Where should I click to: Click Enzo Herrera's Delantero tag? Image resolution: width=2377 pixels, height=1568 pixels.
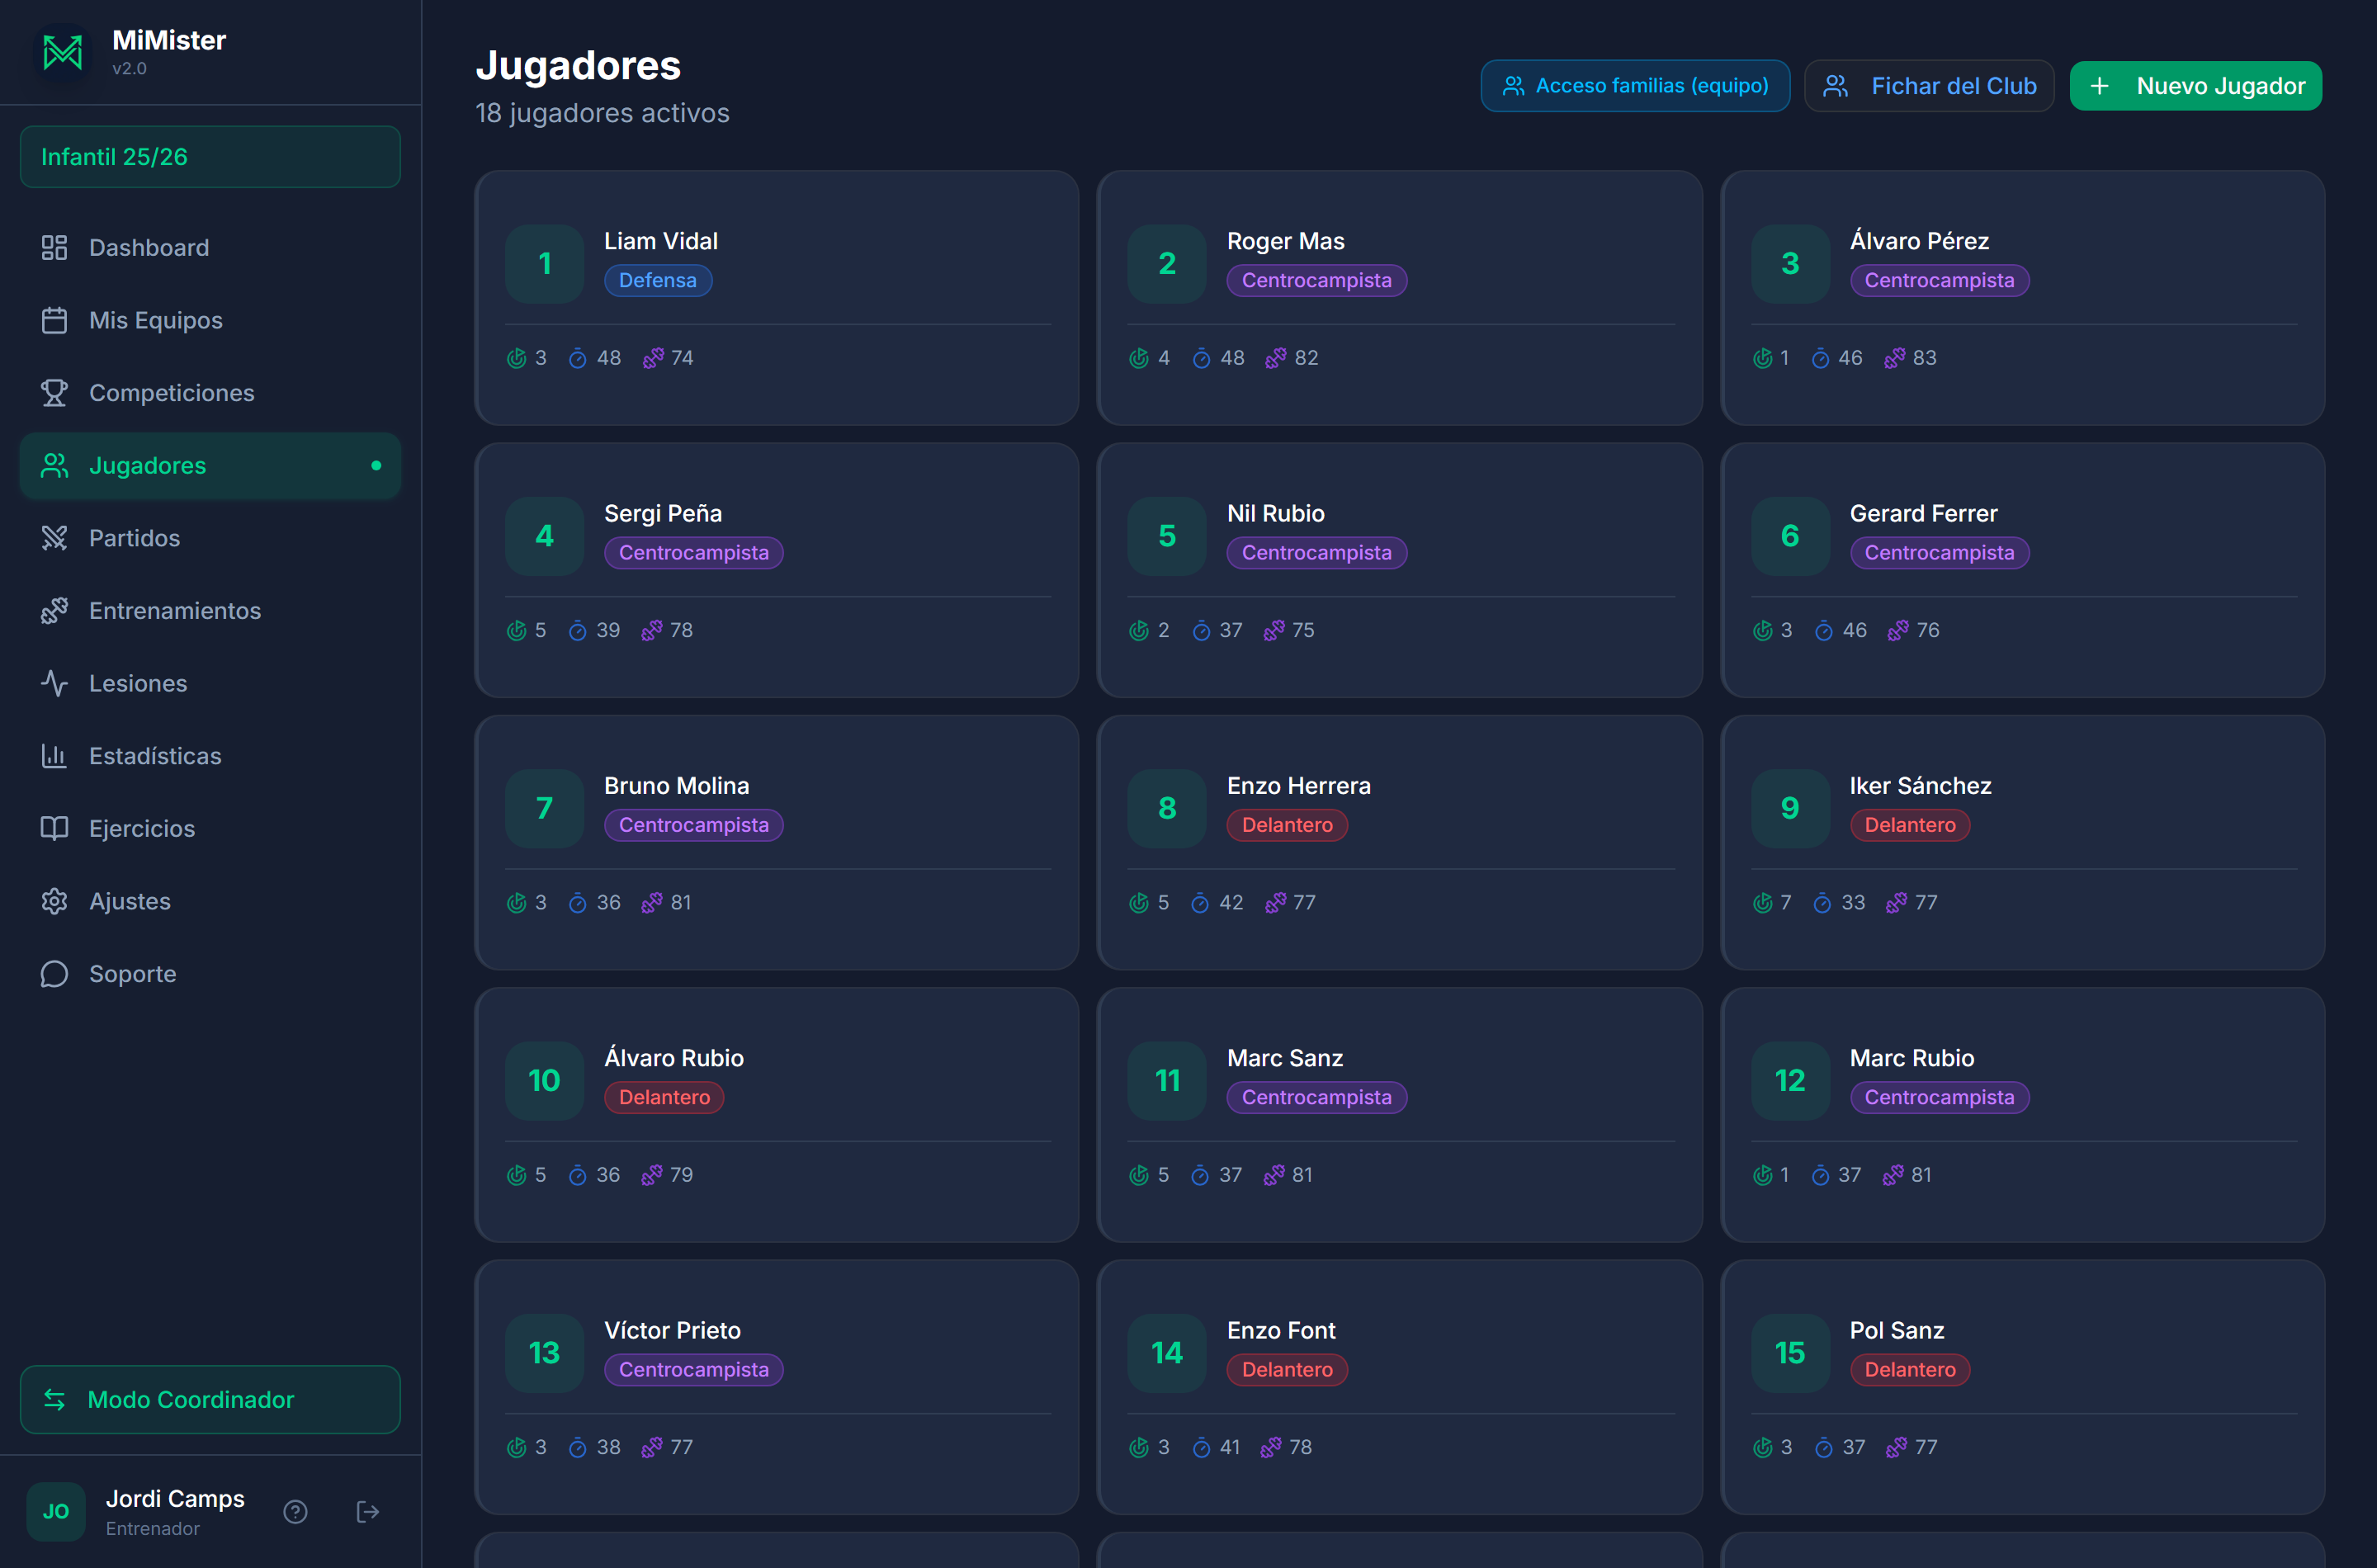click(1287, 825)
